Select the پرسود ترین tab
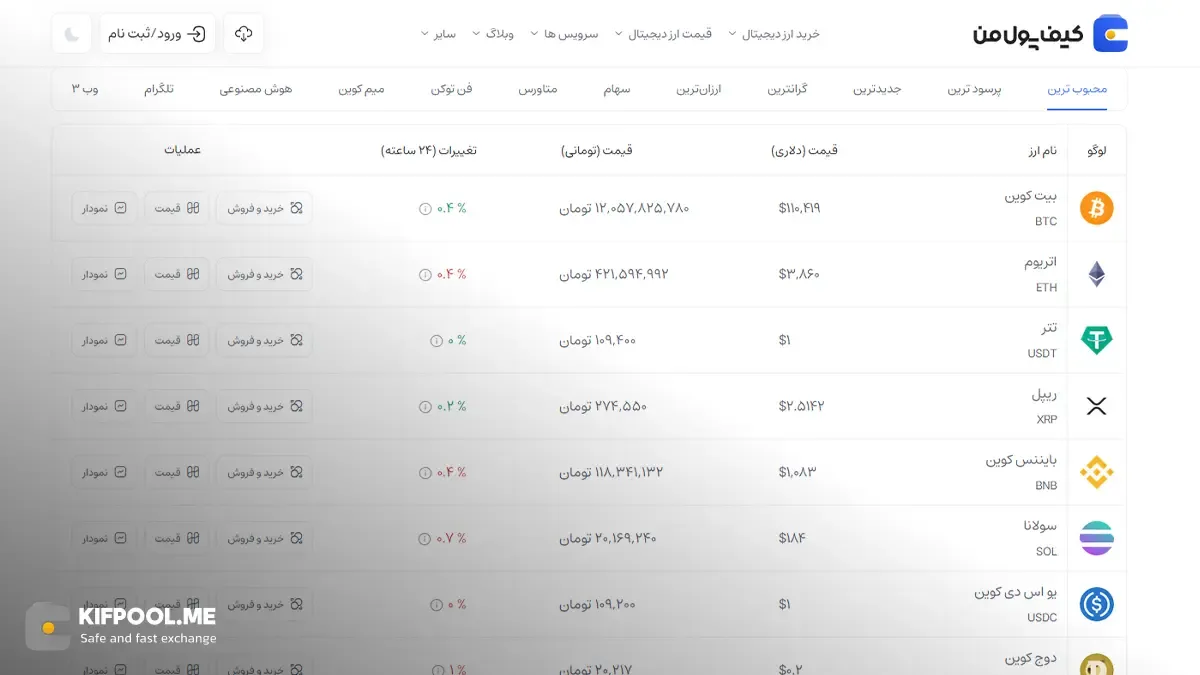 974,89
